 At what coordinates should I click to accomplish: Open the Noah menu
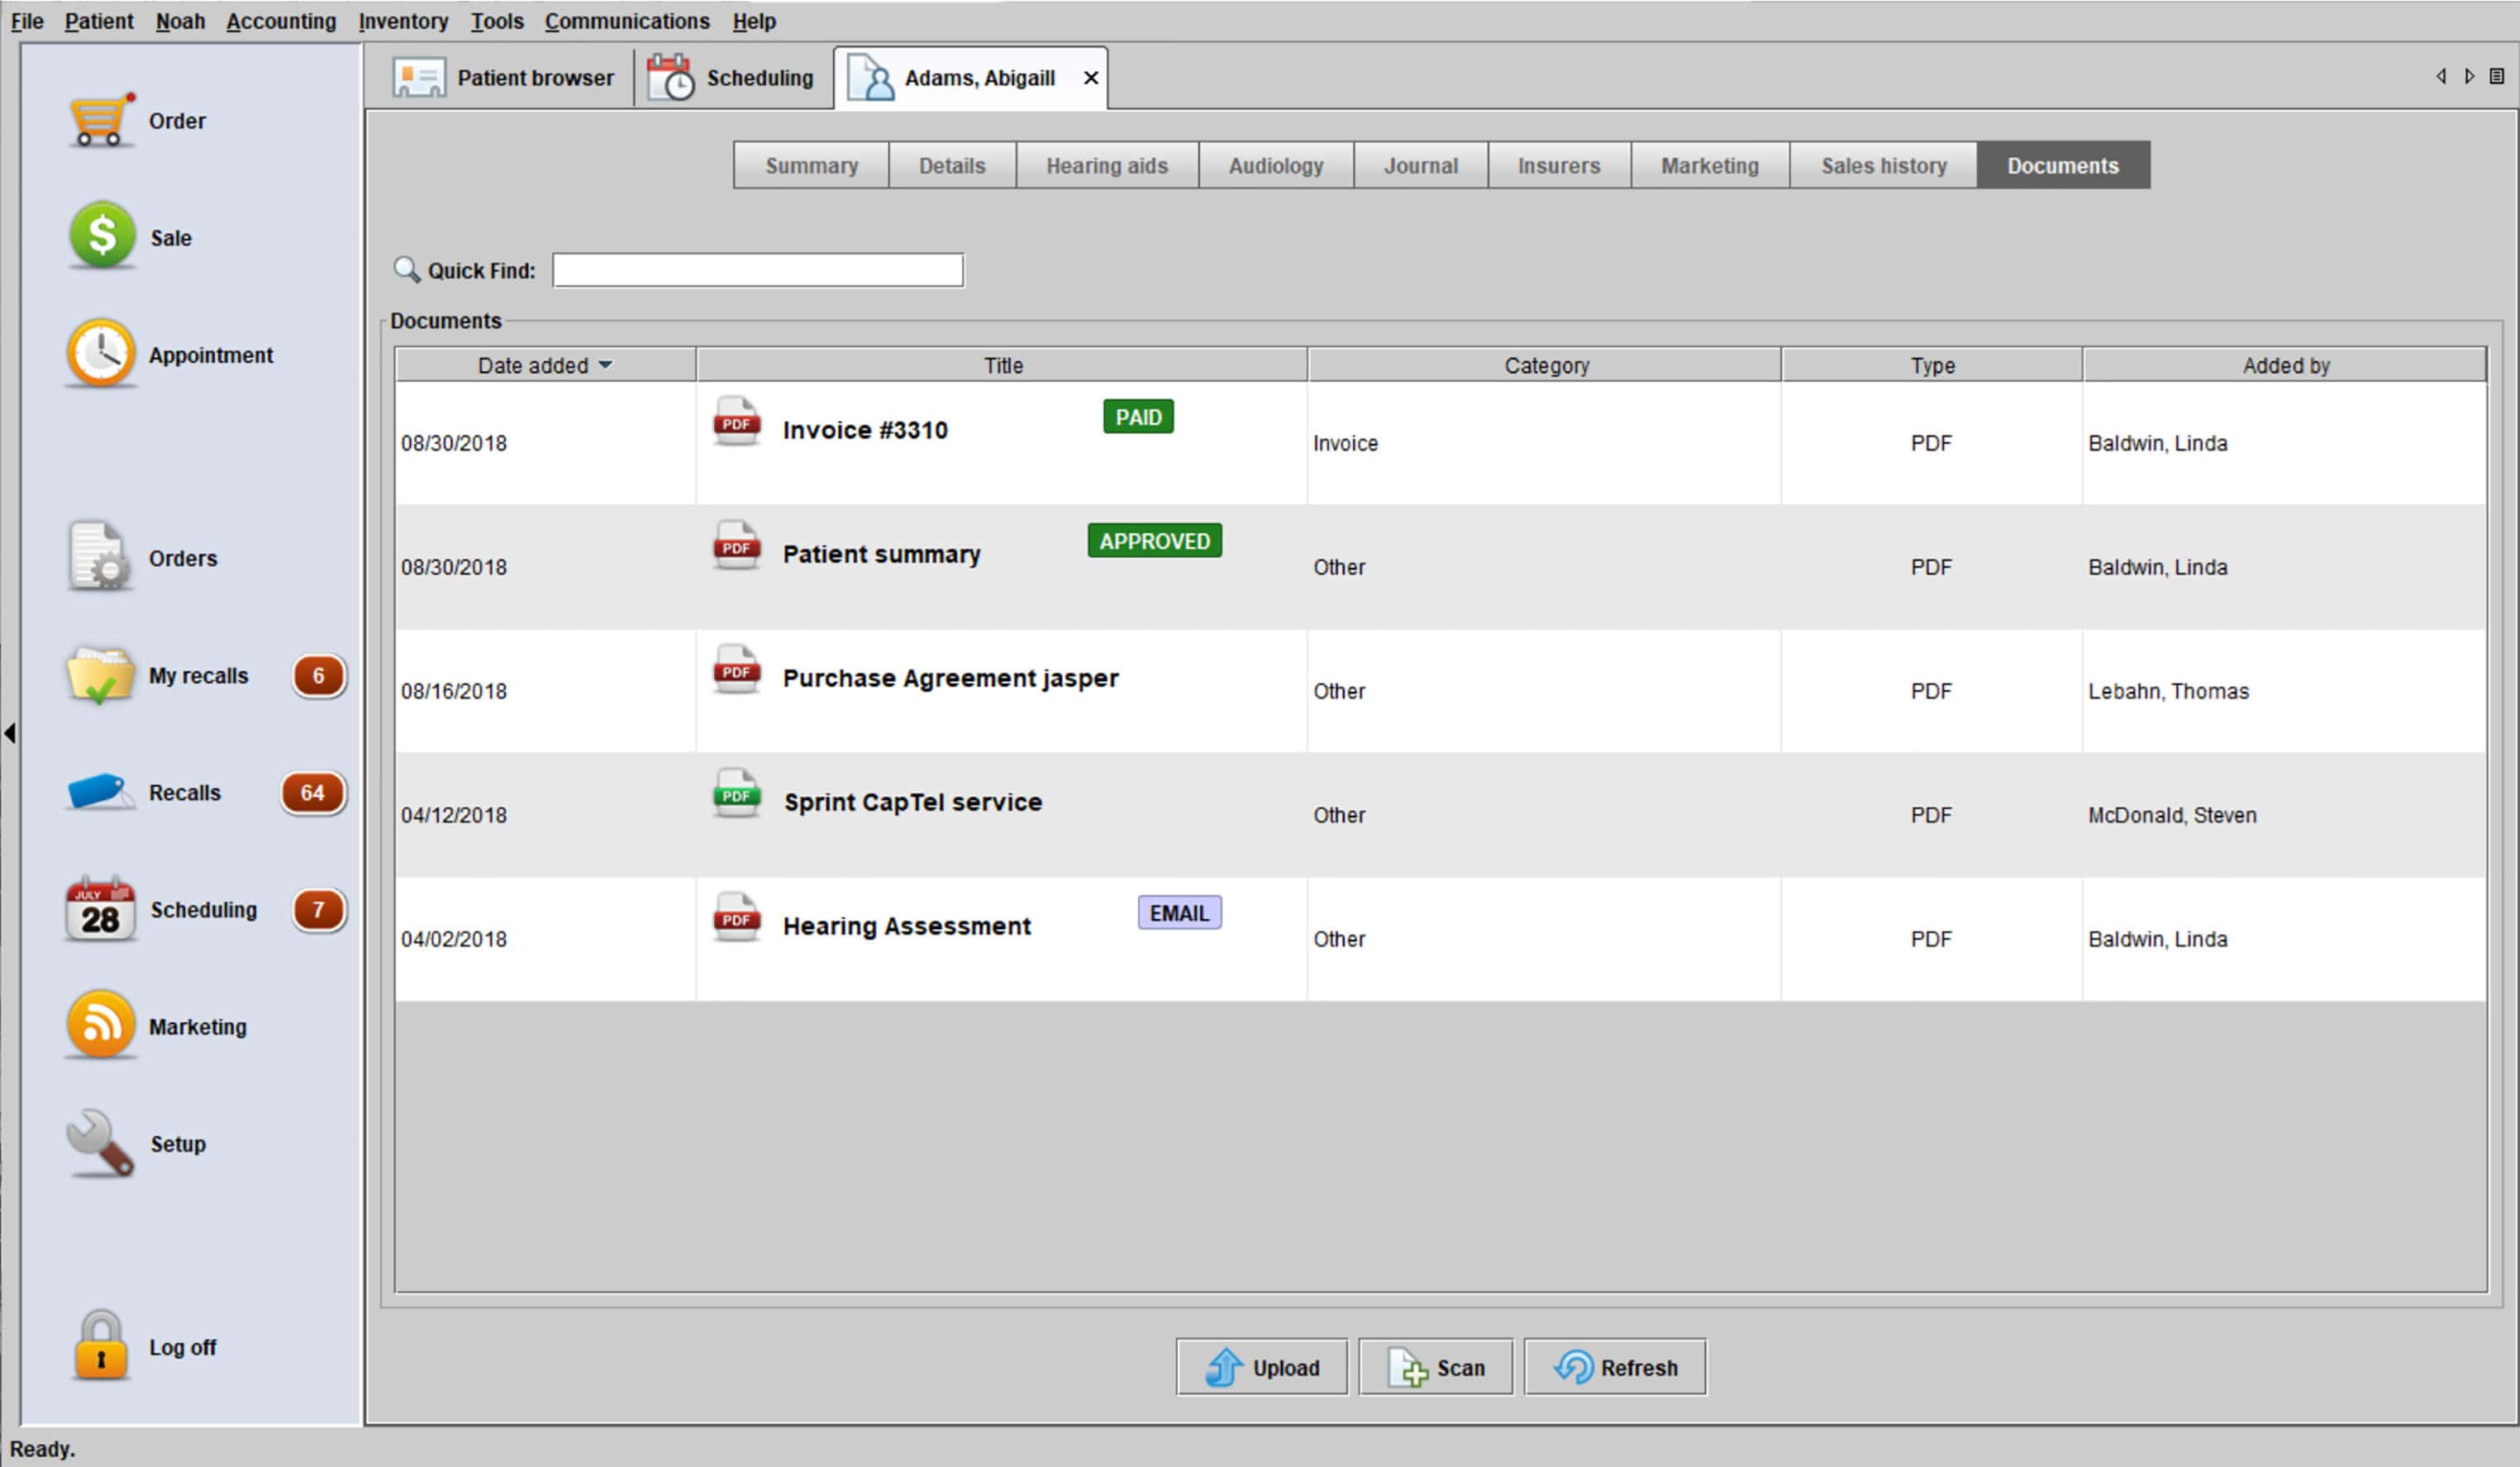180,21
